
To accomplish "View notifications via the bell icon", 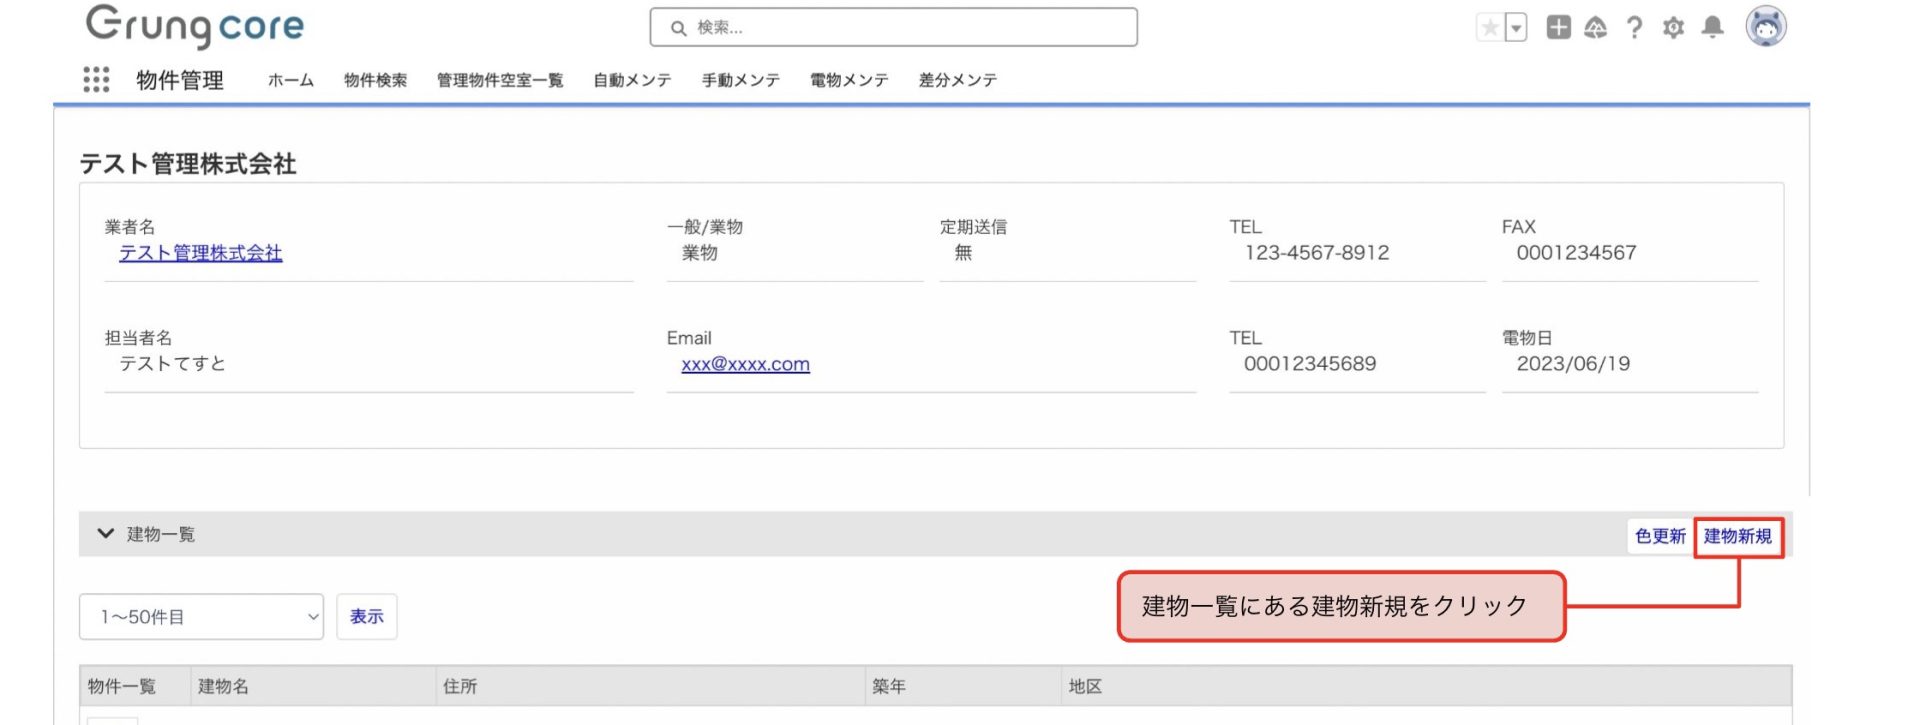I will [x=1712, y=28].
